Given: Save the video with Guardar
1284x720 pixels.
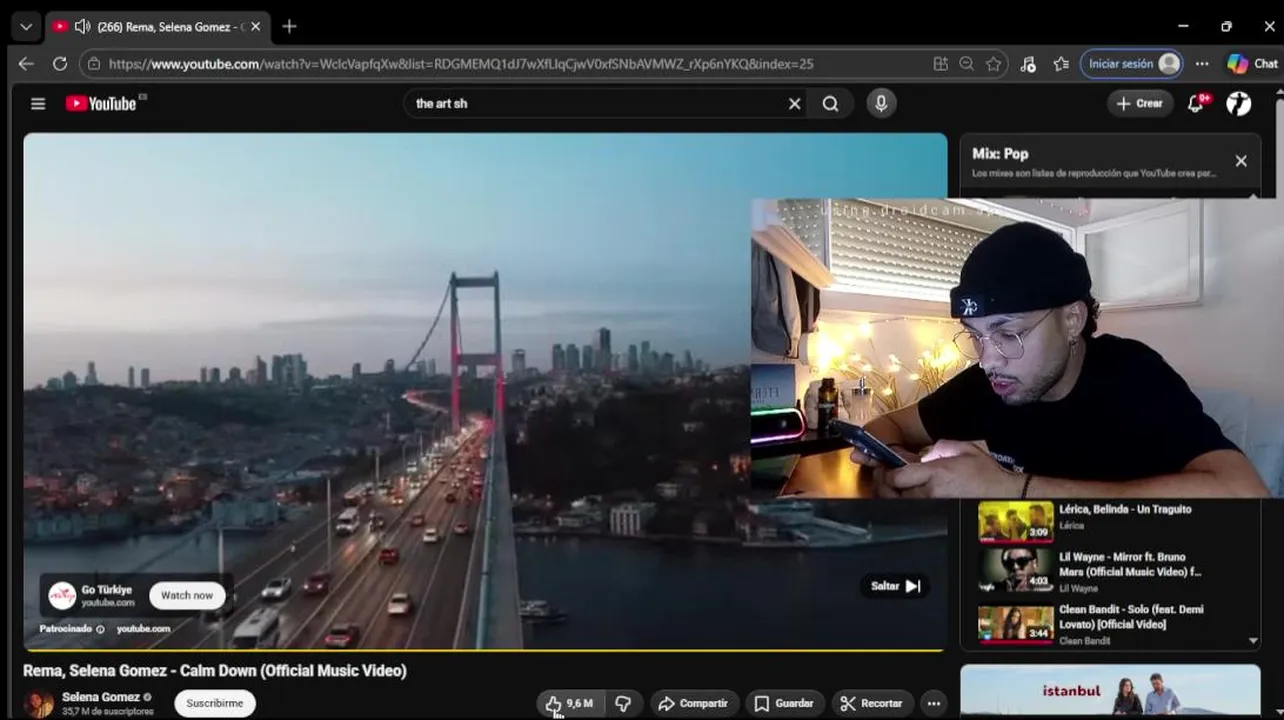Looking at the screenshot, I should [x=785, y=704].
